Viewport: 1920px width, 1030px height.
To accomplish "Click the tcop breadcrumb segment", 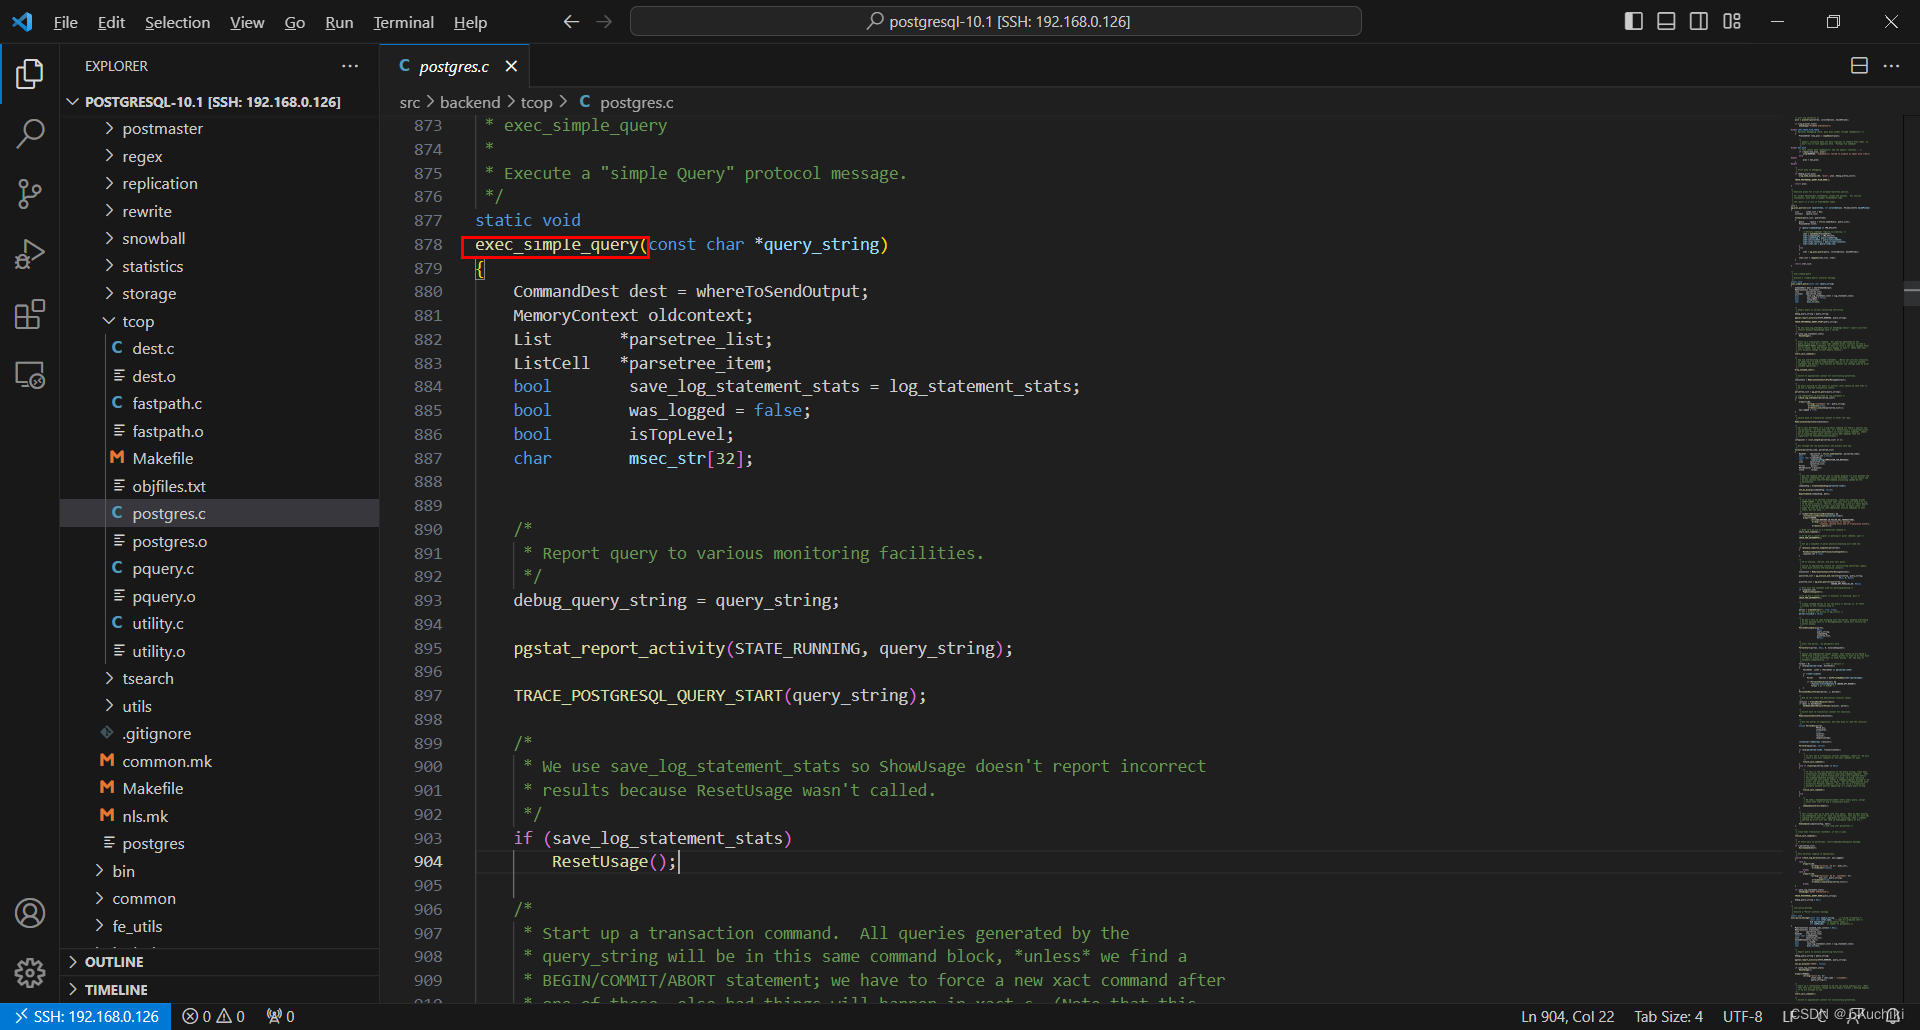I will [536, 102].
